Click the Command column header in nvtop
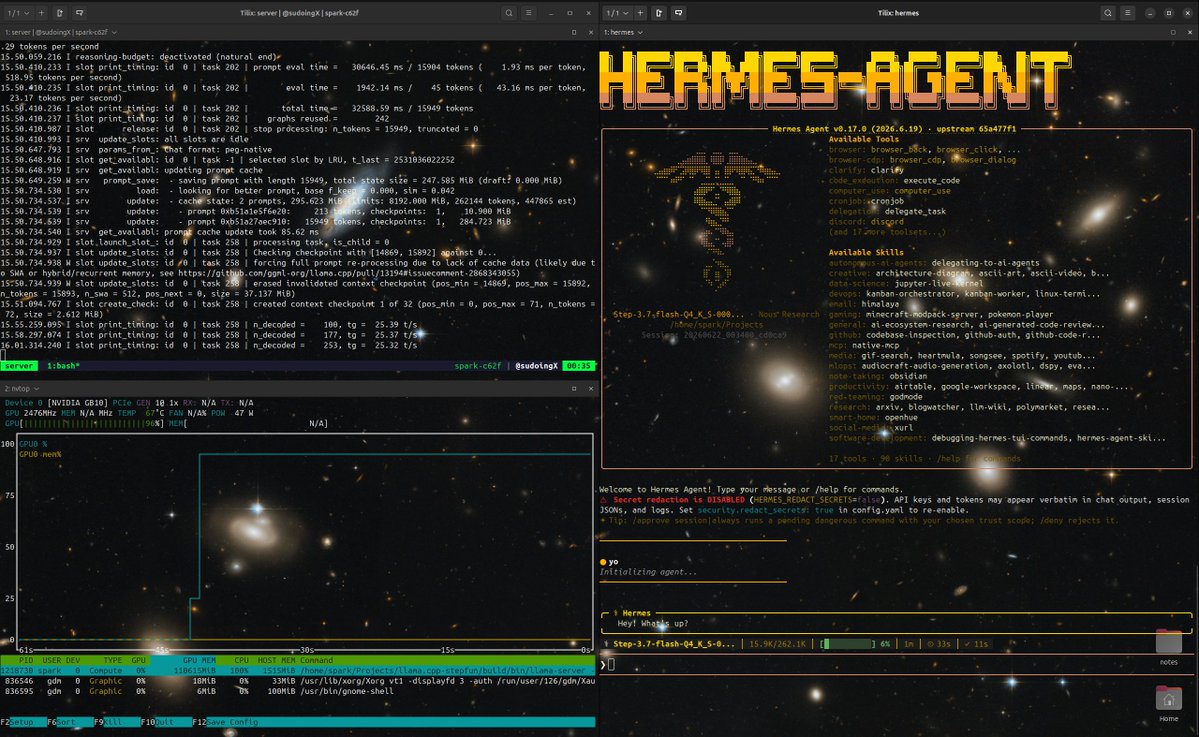1199x737 pixels. 316,660
